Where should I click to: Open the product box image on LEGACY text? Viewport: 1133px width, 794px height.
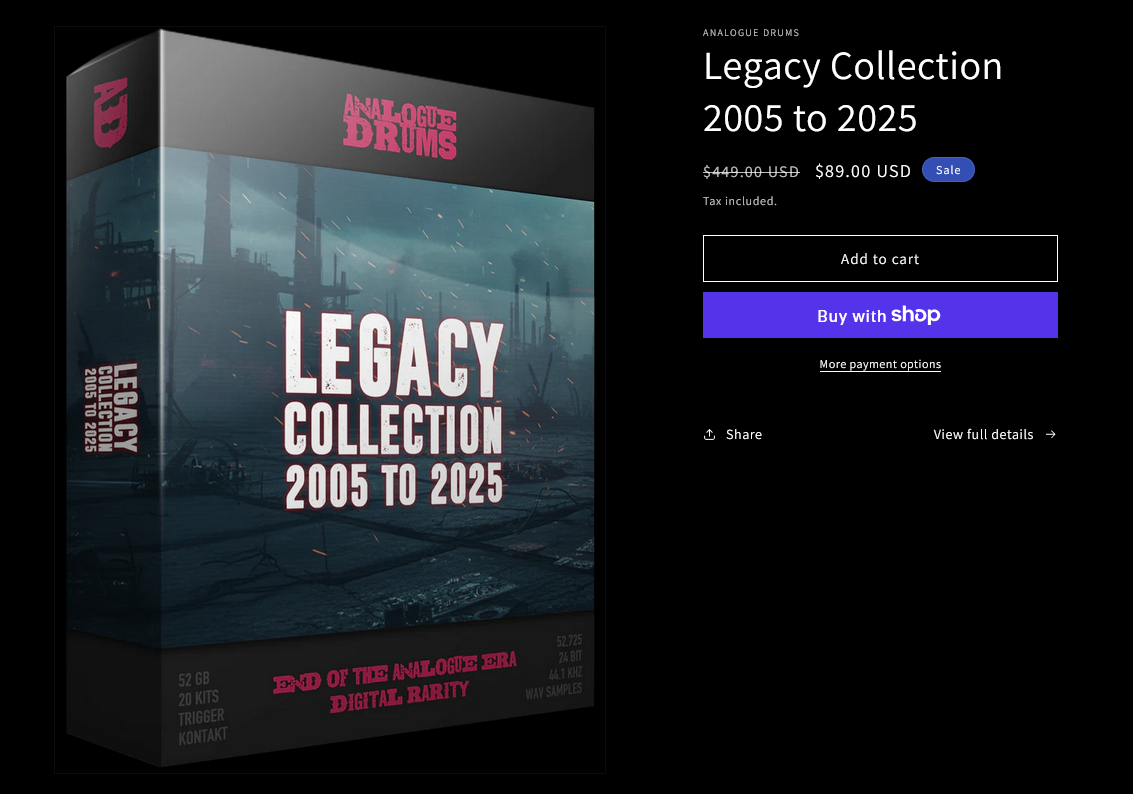click(393, 355)
